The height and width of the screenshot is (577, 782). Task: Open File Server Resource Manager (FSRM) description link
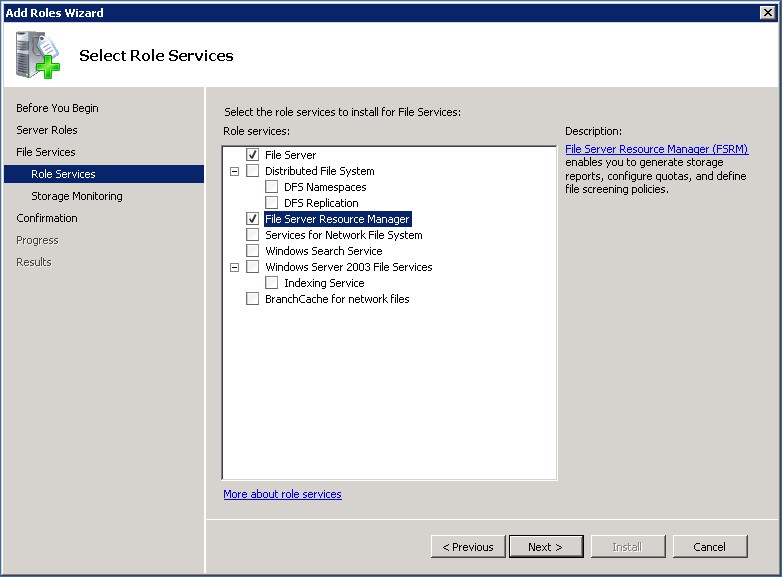[656, 149]
